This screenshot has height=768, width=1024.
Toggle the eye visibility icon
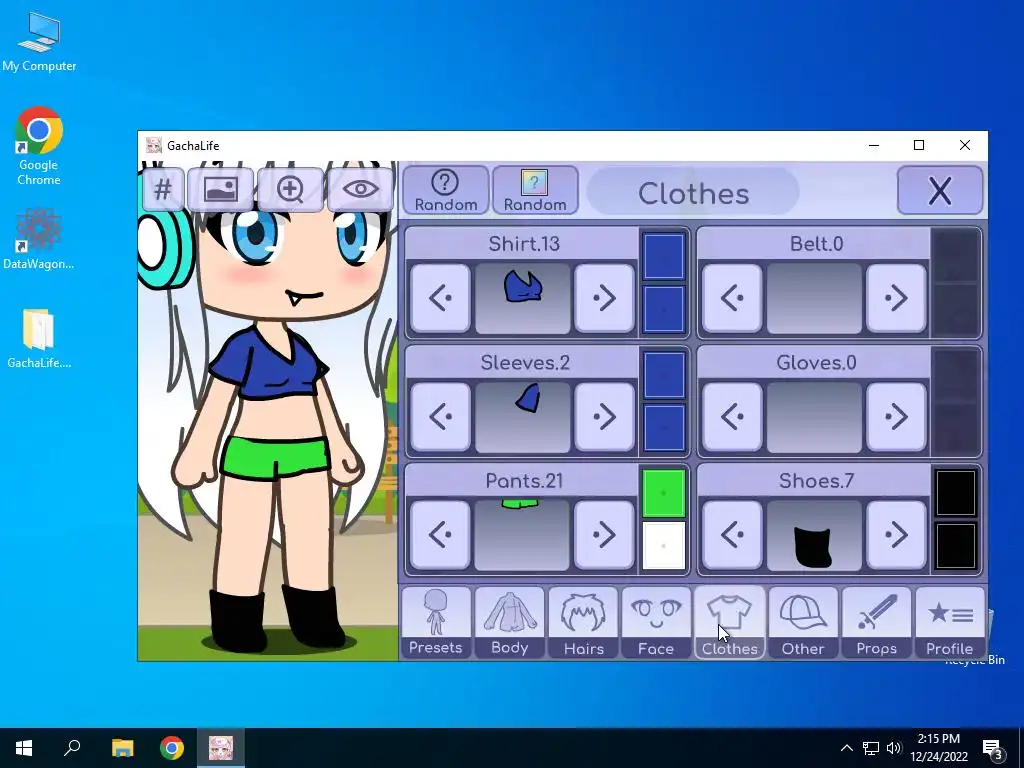pyautogui.click(x=360, y=189)
